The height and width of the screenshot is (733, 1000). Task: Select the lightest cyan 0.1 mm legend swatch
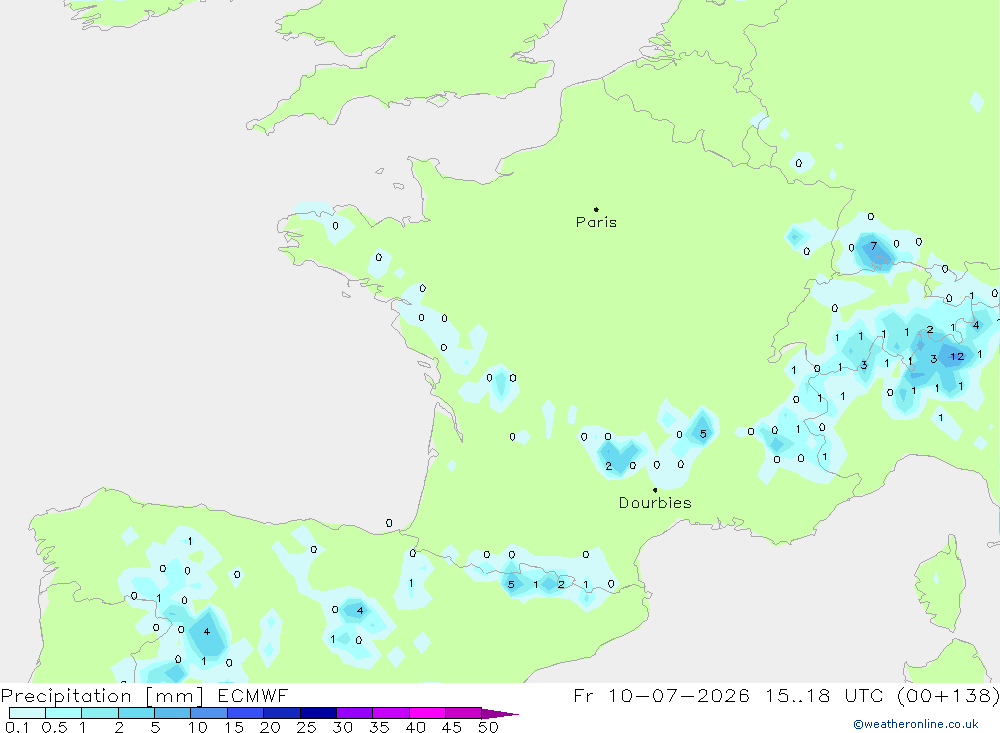pyautogui.click(x=27, y=713)
